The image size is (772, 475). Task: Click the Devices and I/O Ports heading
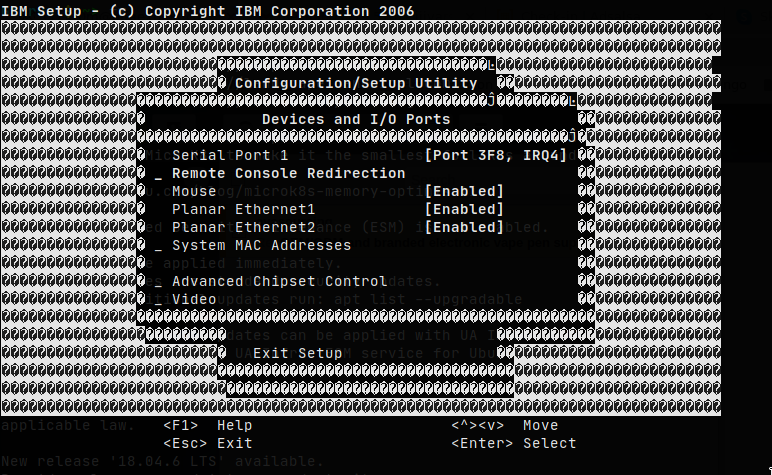pyautogui.click(x=356, y=119)
